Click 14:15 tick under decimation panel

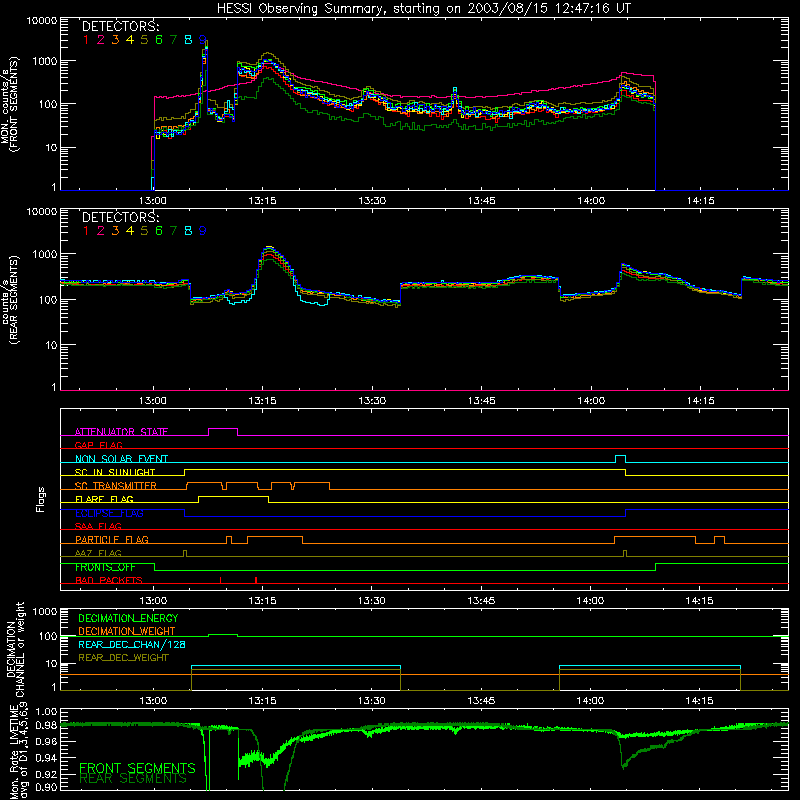click(699, 701)
